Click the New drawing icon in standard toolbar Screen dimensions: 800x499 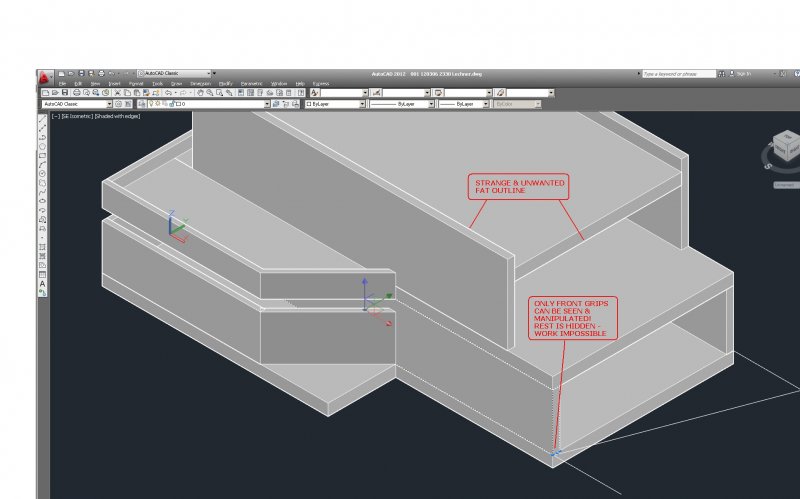[45, 93]
